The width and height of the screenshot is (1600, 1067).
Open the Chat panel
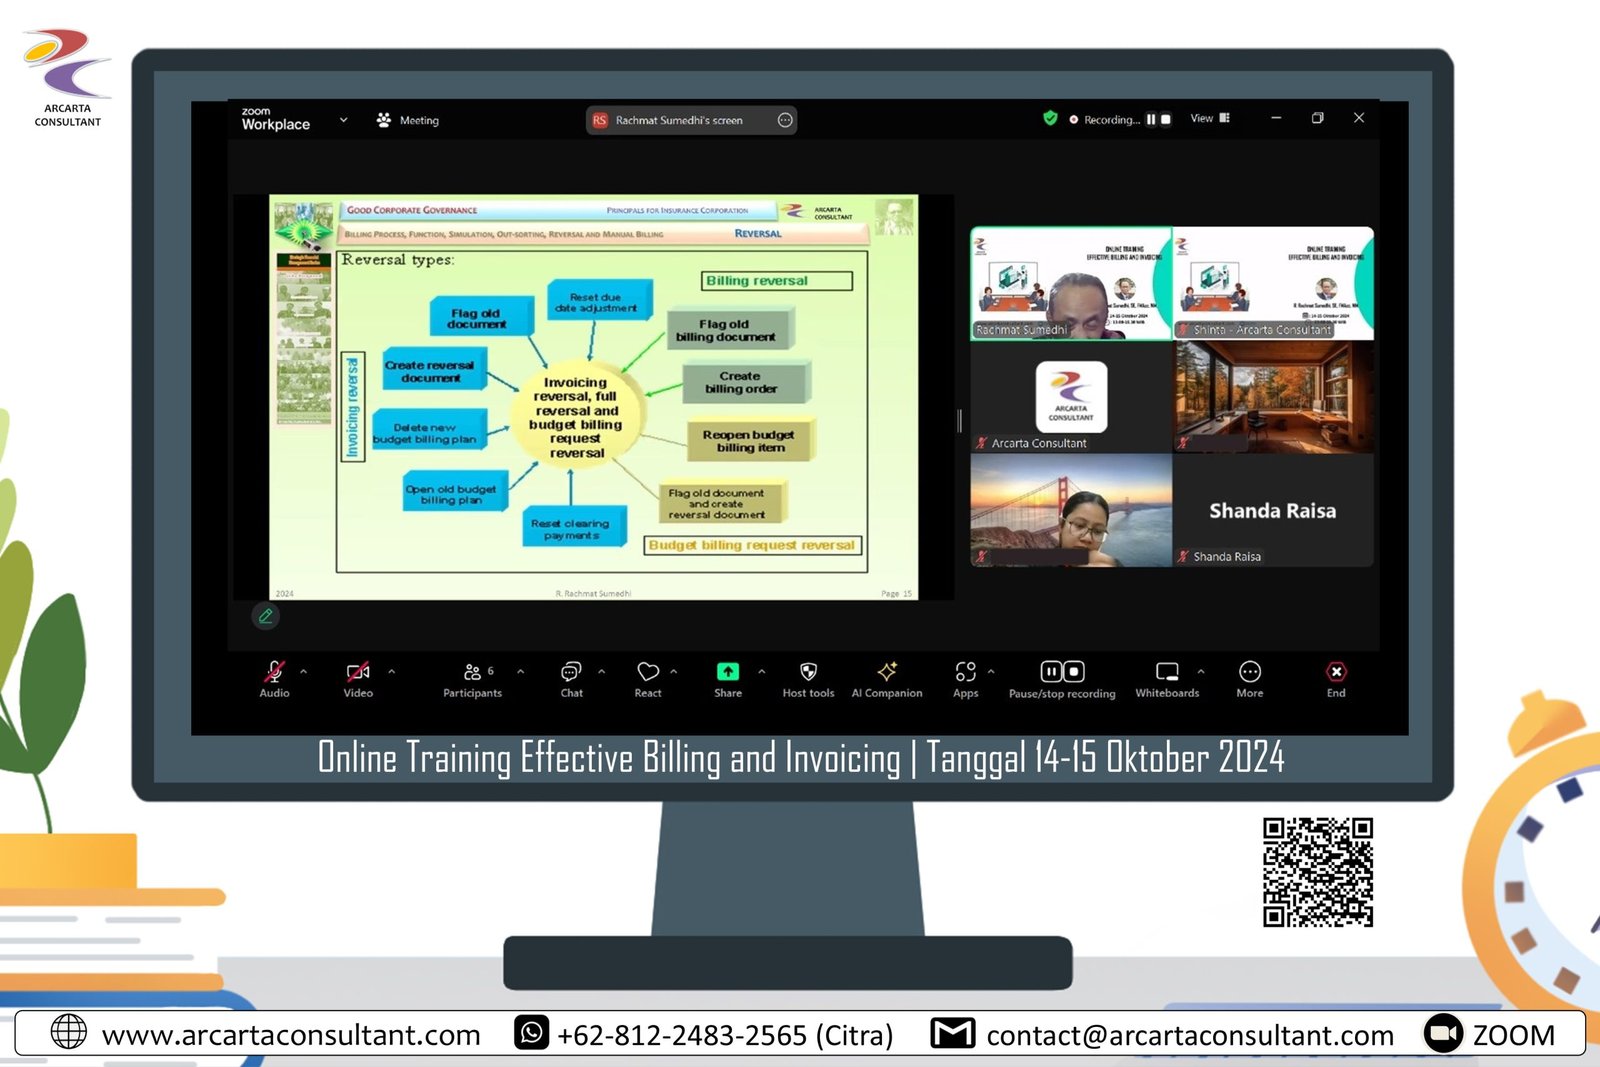(x=571, y=672)
